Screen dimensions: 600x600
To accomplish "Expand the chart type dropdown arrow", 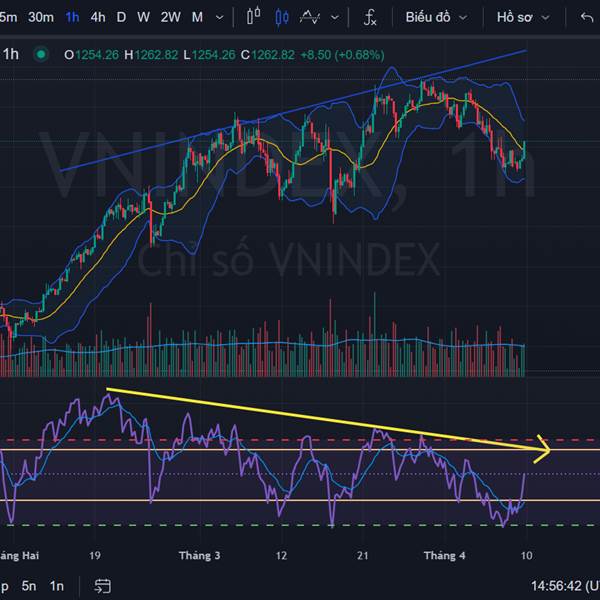I will coord(335,18).
